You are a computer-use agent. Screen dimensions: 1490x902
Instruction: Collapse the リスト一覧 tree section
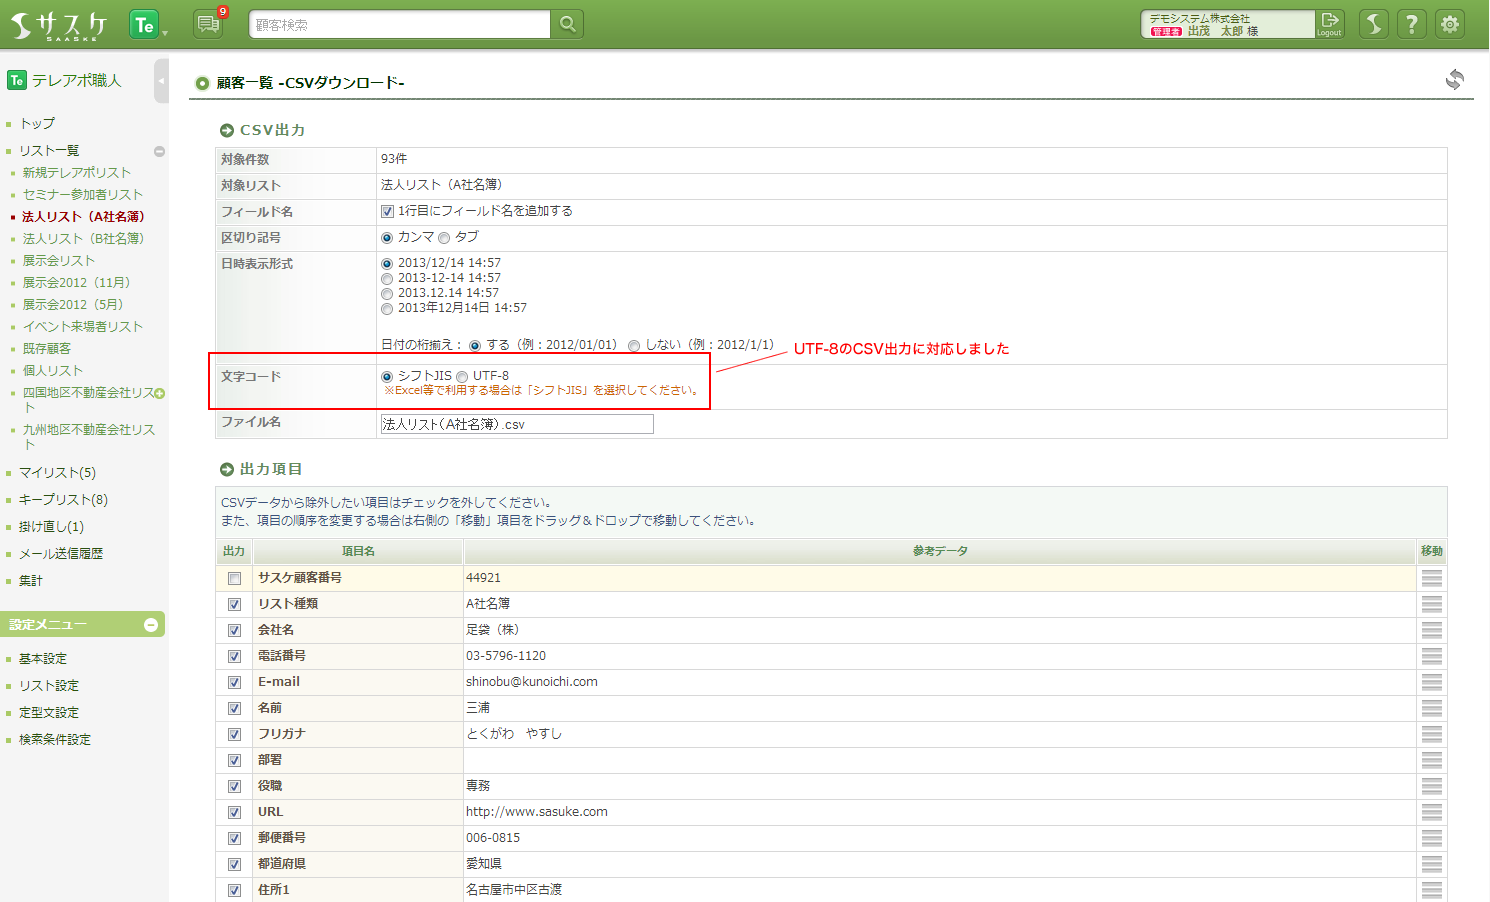point(159,151)
